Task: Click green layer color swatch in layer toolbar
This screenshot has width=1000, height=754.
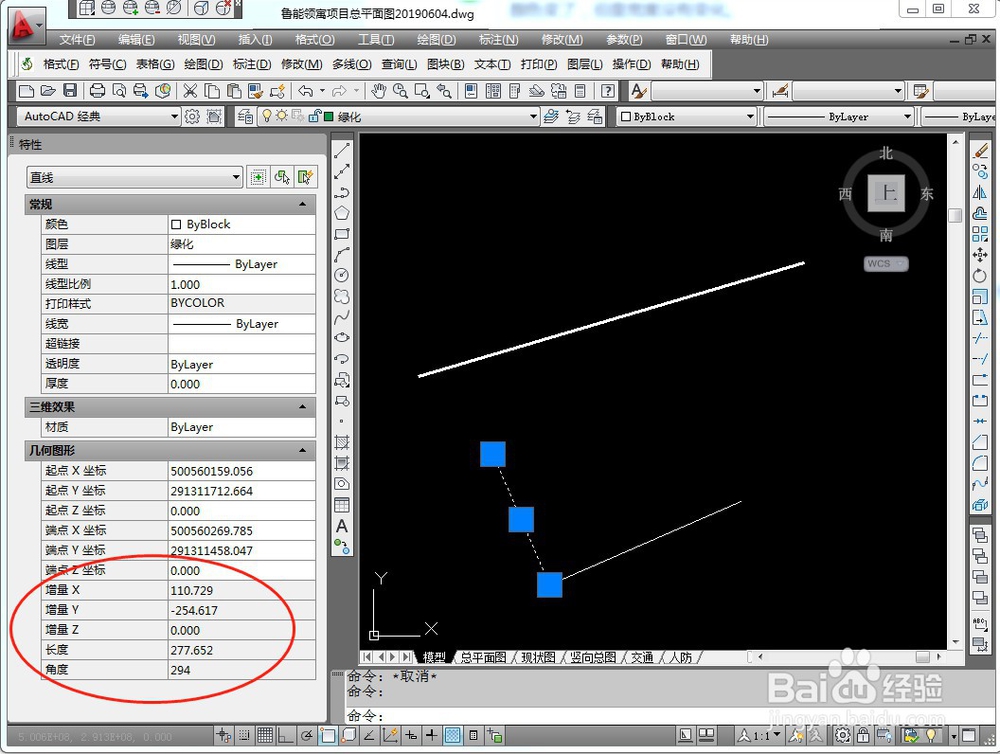Action: pos(329,117)
